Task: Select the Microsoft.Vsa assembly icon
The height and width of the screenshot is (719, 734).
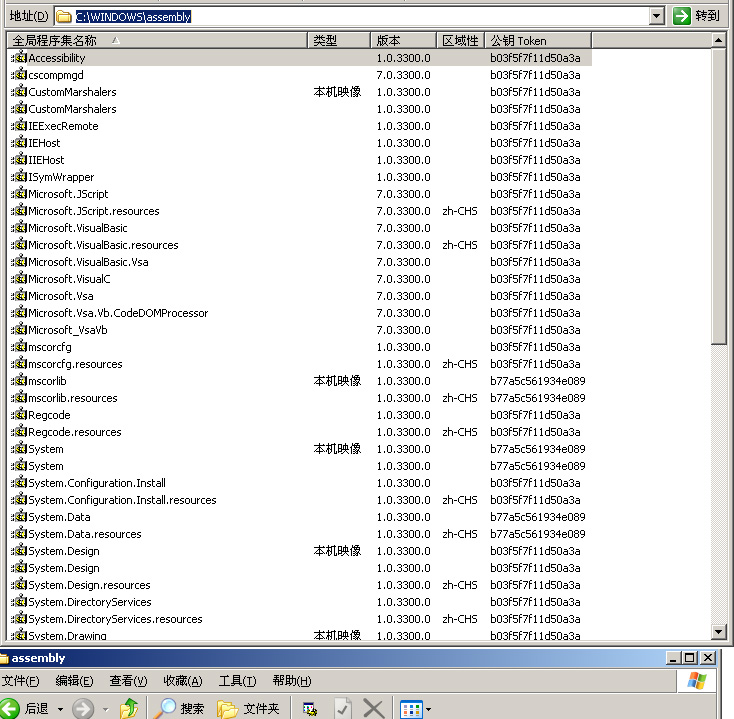Action: tap(19, 295)
